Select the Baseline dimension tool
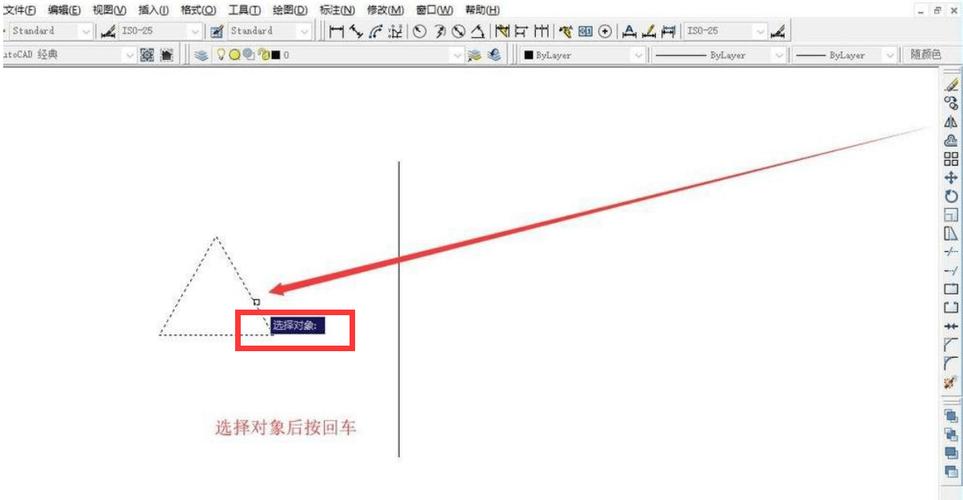This screenshot has width=963, height=500. point(521,31)
